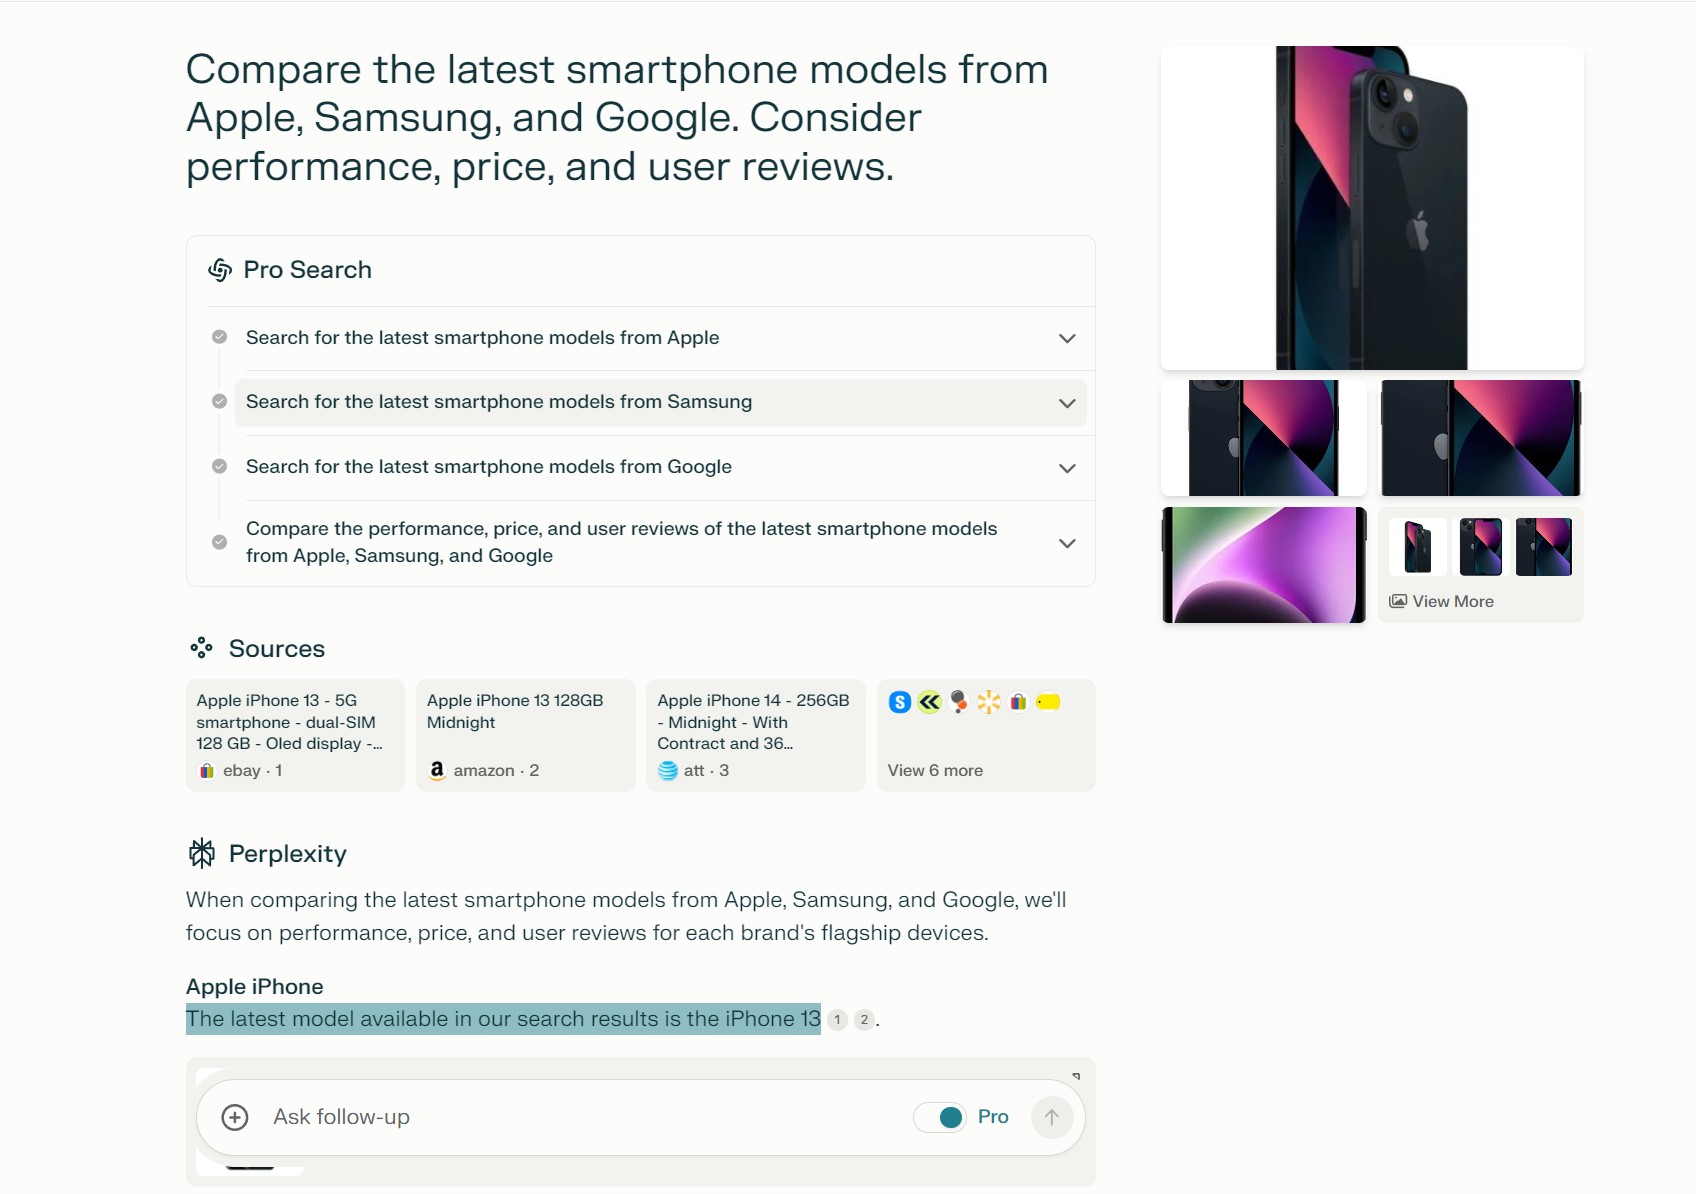The image size is (1696, 1194).
Task: Click the Compare performance, price, user reviews step text
Action: coord(622,542)
